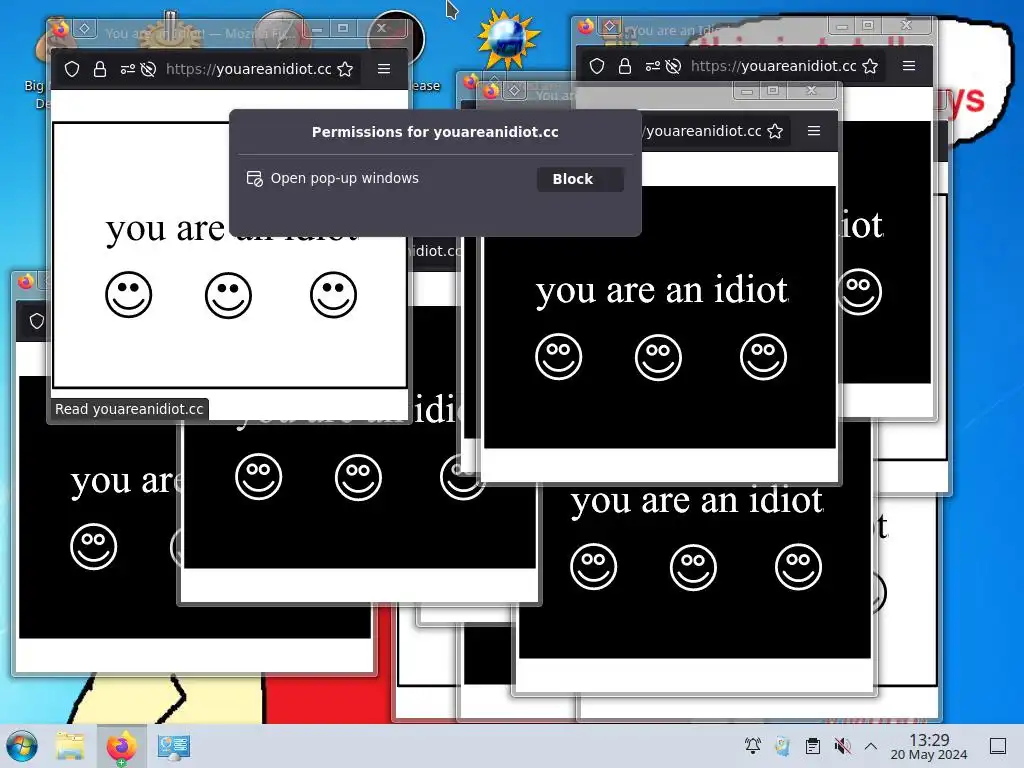The height and width of the screenshot is (768, 1024).
Task: Click the bookmark star in the middle Firefox window
Action: [775, 131]
